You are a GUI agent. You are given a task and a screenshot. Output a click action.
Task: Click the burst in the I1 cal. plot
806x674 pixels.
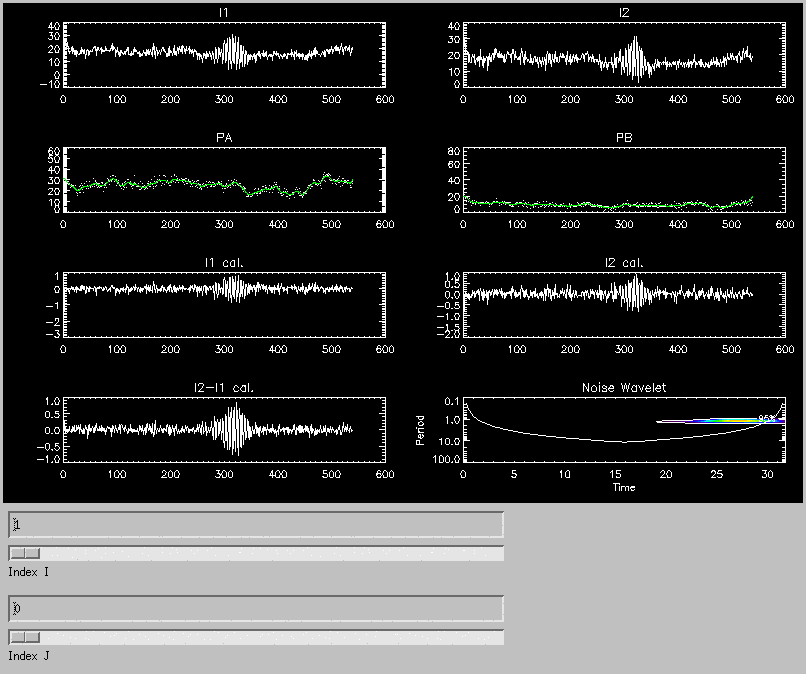[233, 289]
